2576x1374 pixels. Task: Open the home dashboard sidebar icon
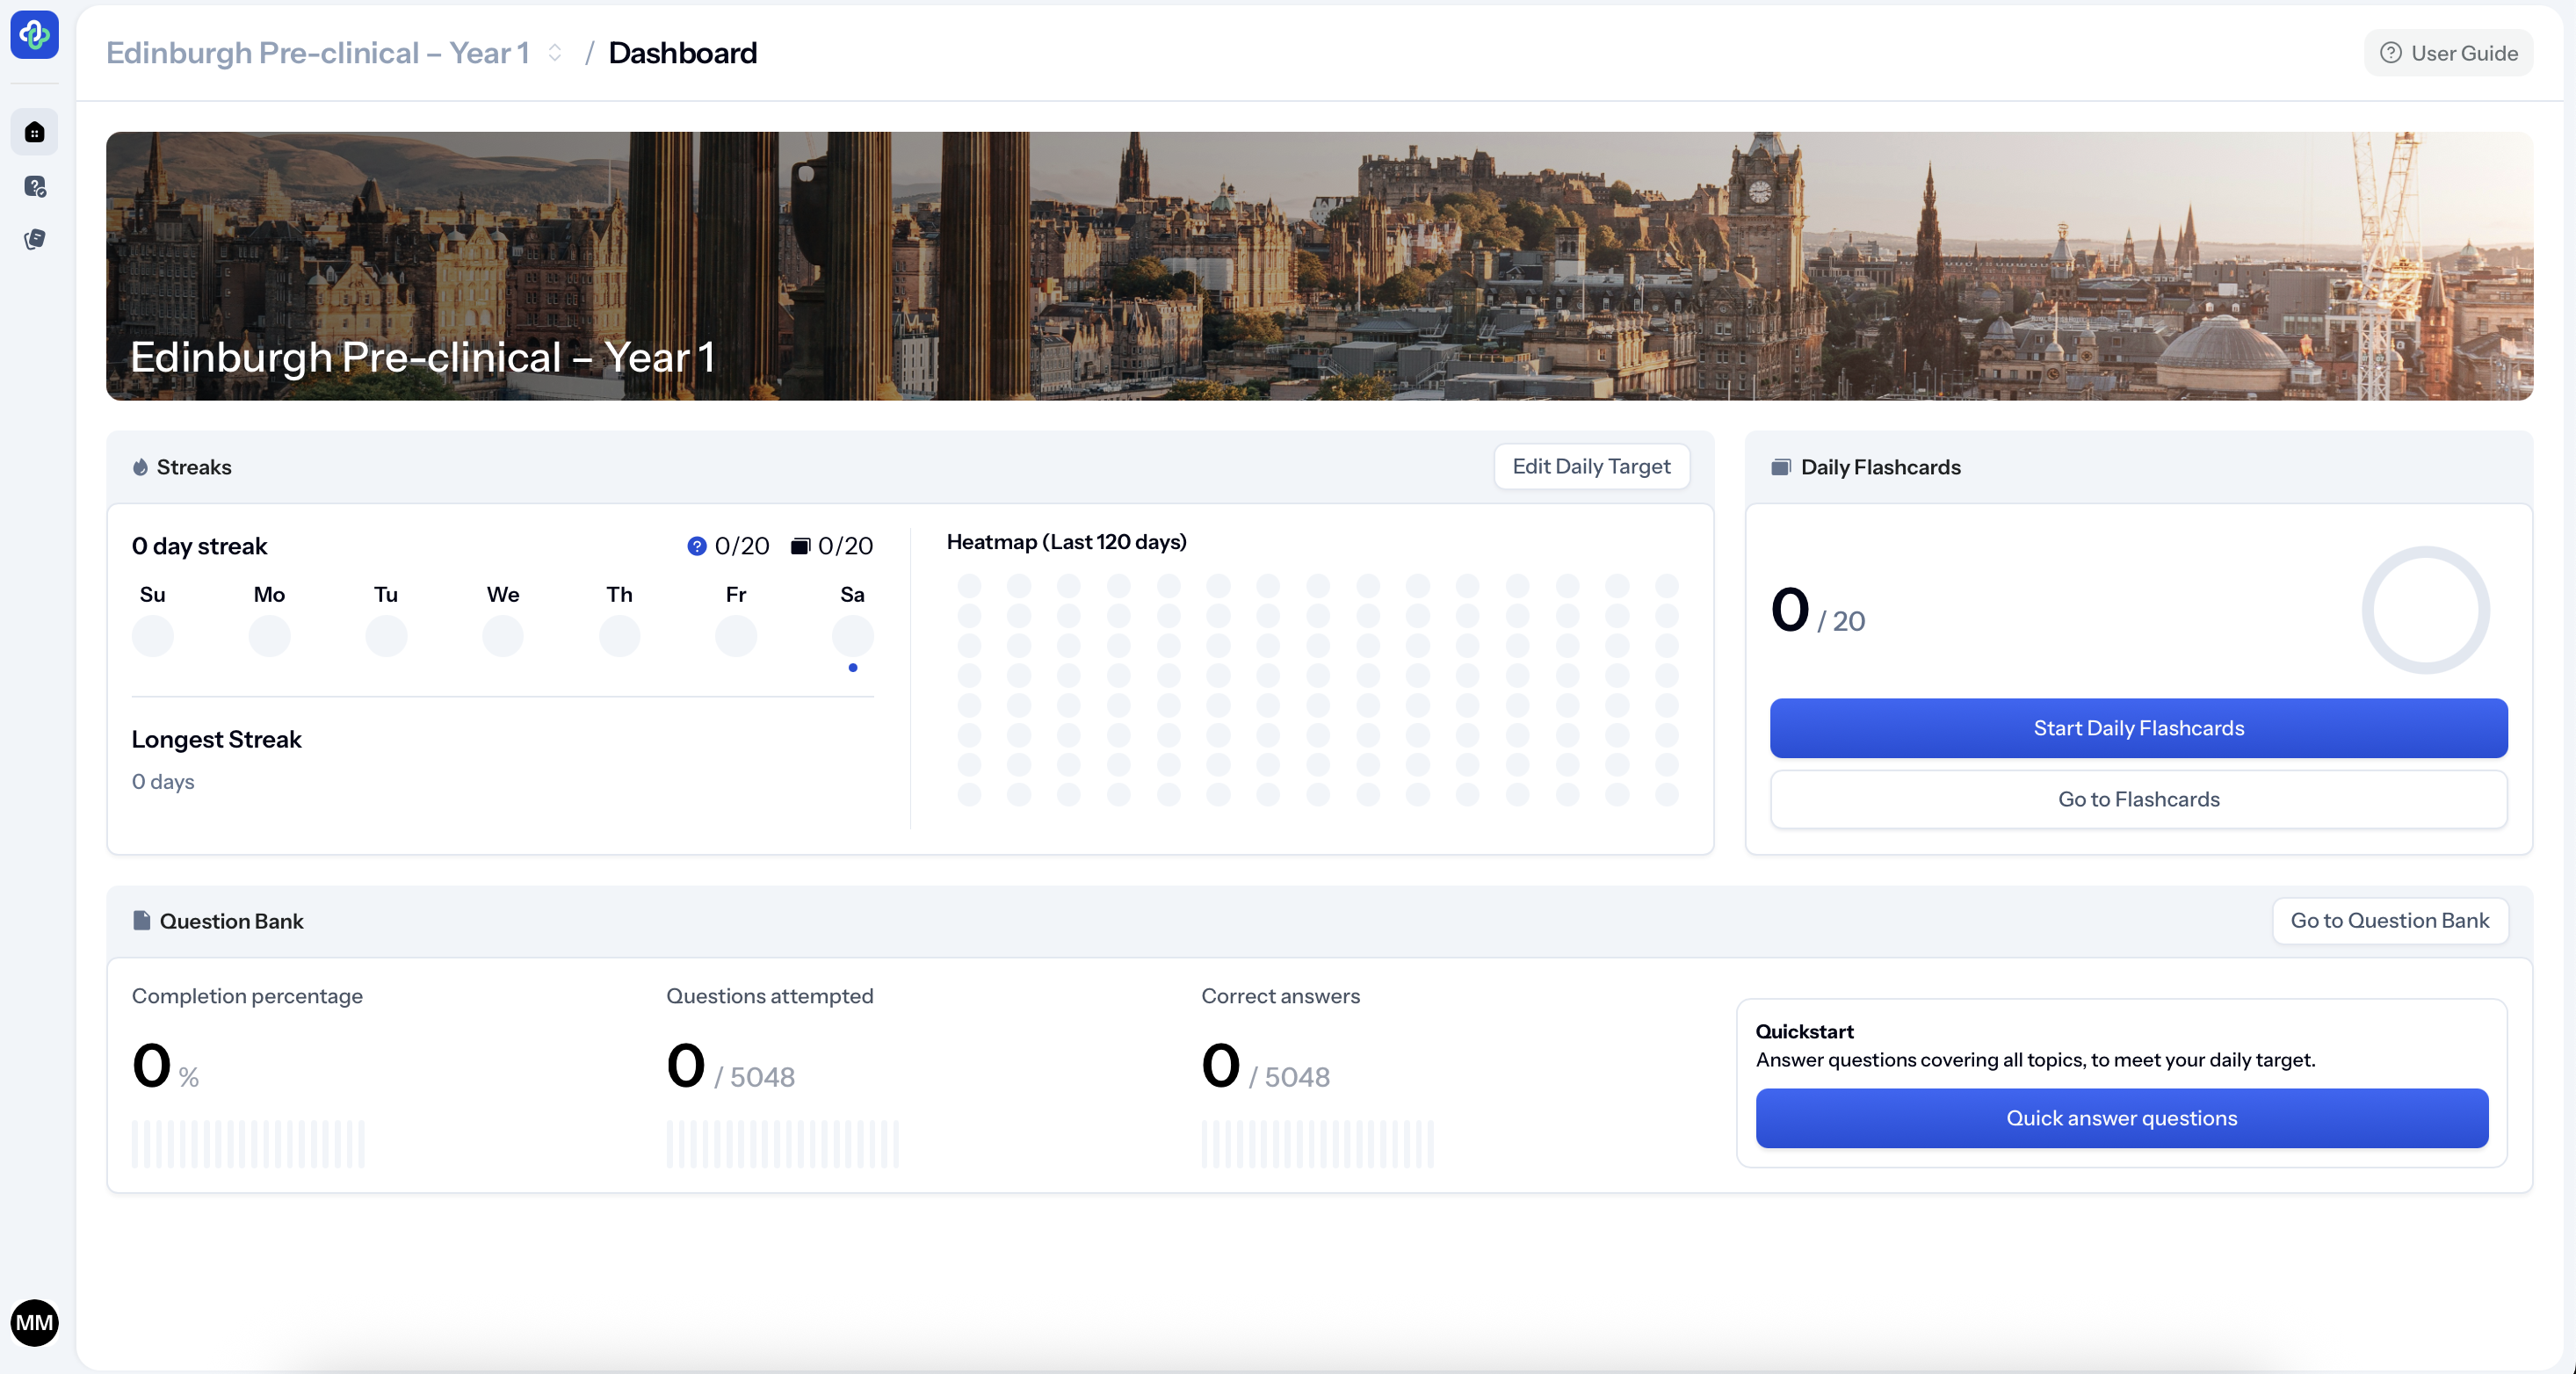tap(34, 132)
